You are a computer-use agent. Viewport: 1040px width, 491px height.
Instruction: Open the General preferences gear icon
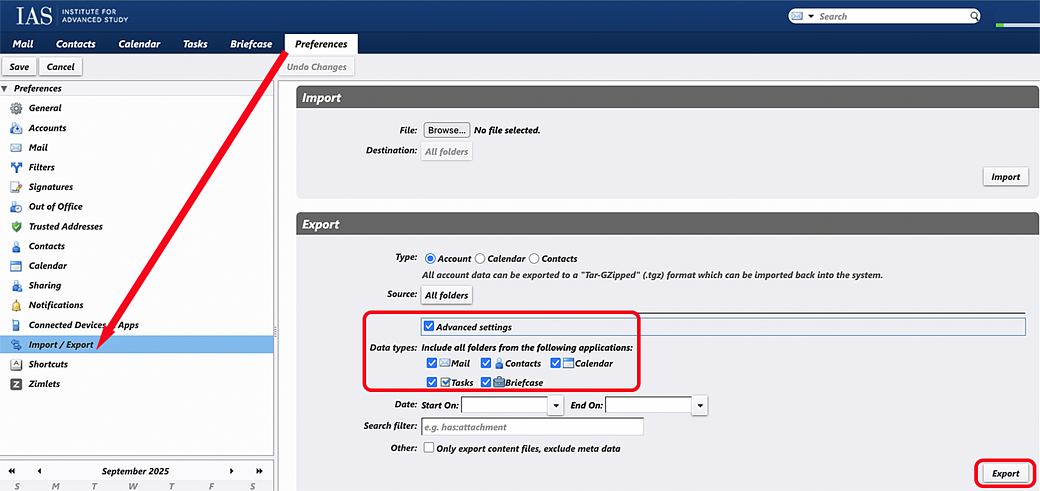17,108
